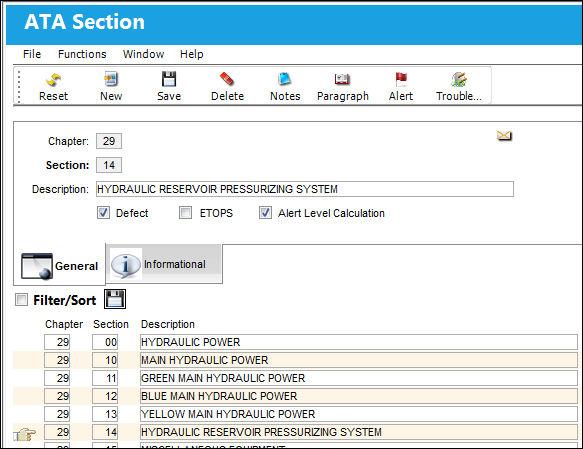This screenshot has height=449, width=583.
Task: Switch to the Informational tab
Action: pyautogui.click(x=164, y=264)
